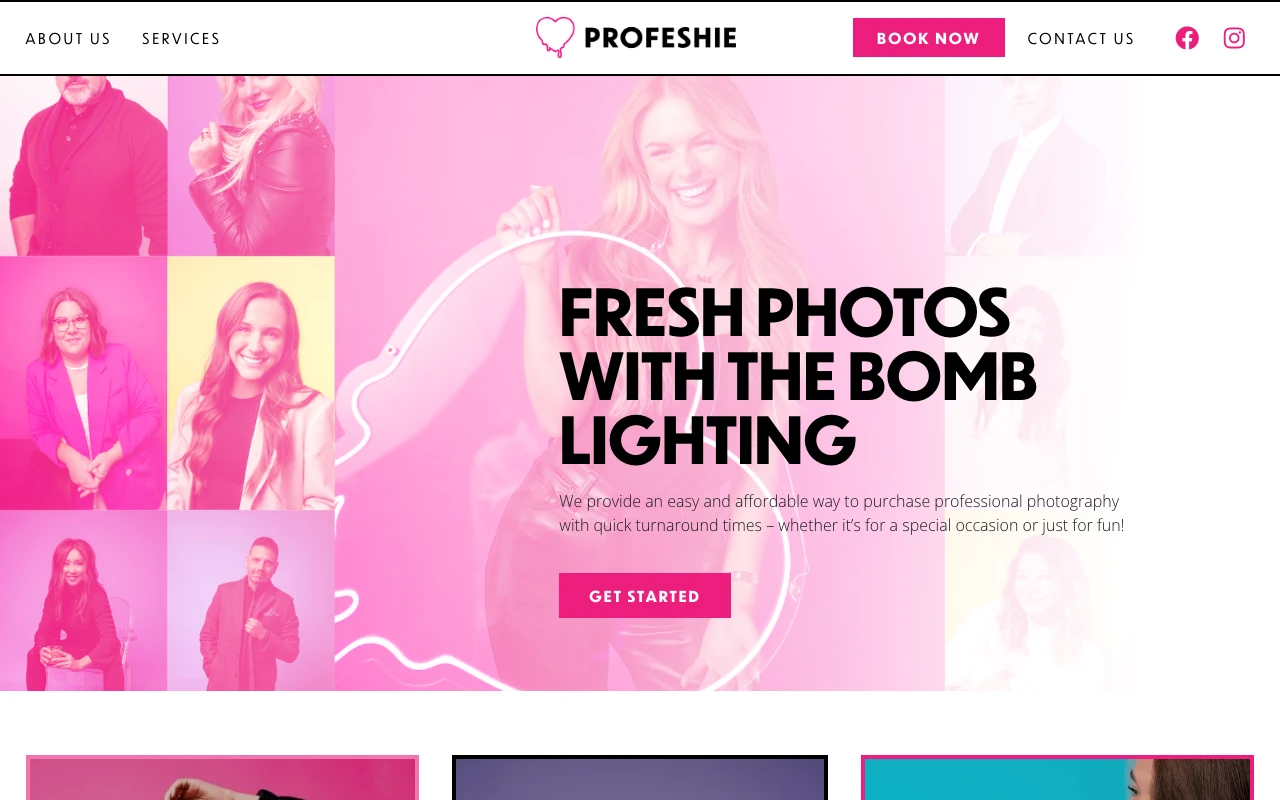This screenshot has height=800, width=1280.
Task: Select the woman with glasses in pink blazer
Action: (x=84, y=383)
